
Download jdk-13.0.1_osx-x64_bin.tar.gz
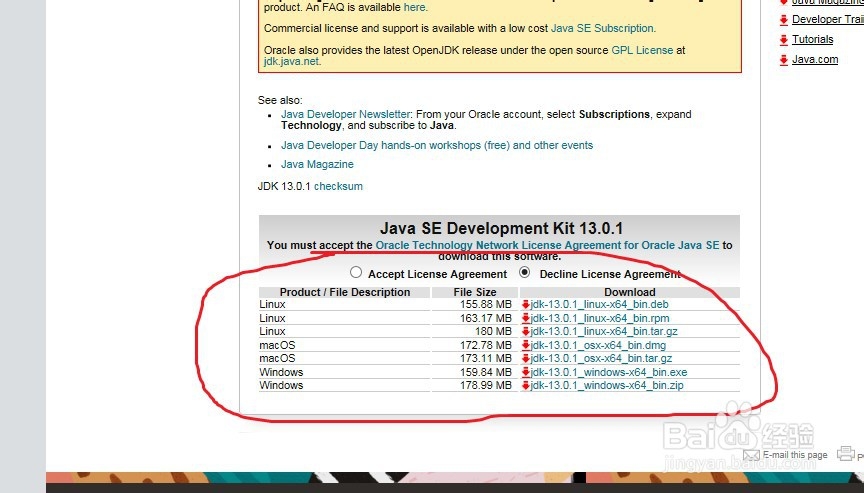601,358
